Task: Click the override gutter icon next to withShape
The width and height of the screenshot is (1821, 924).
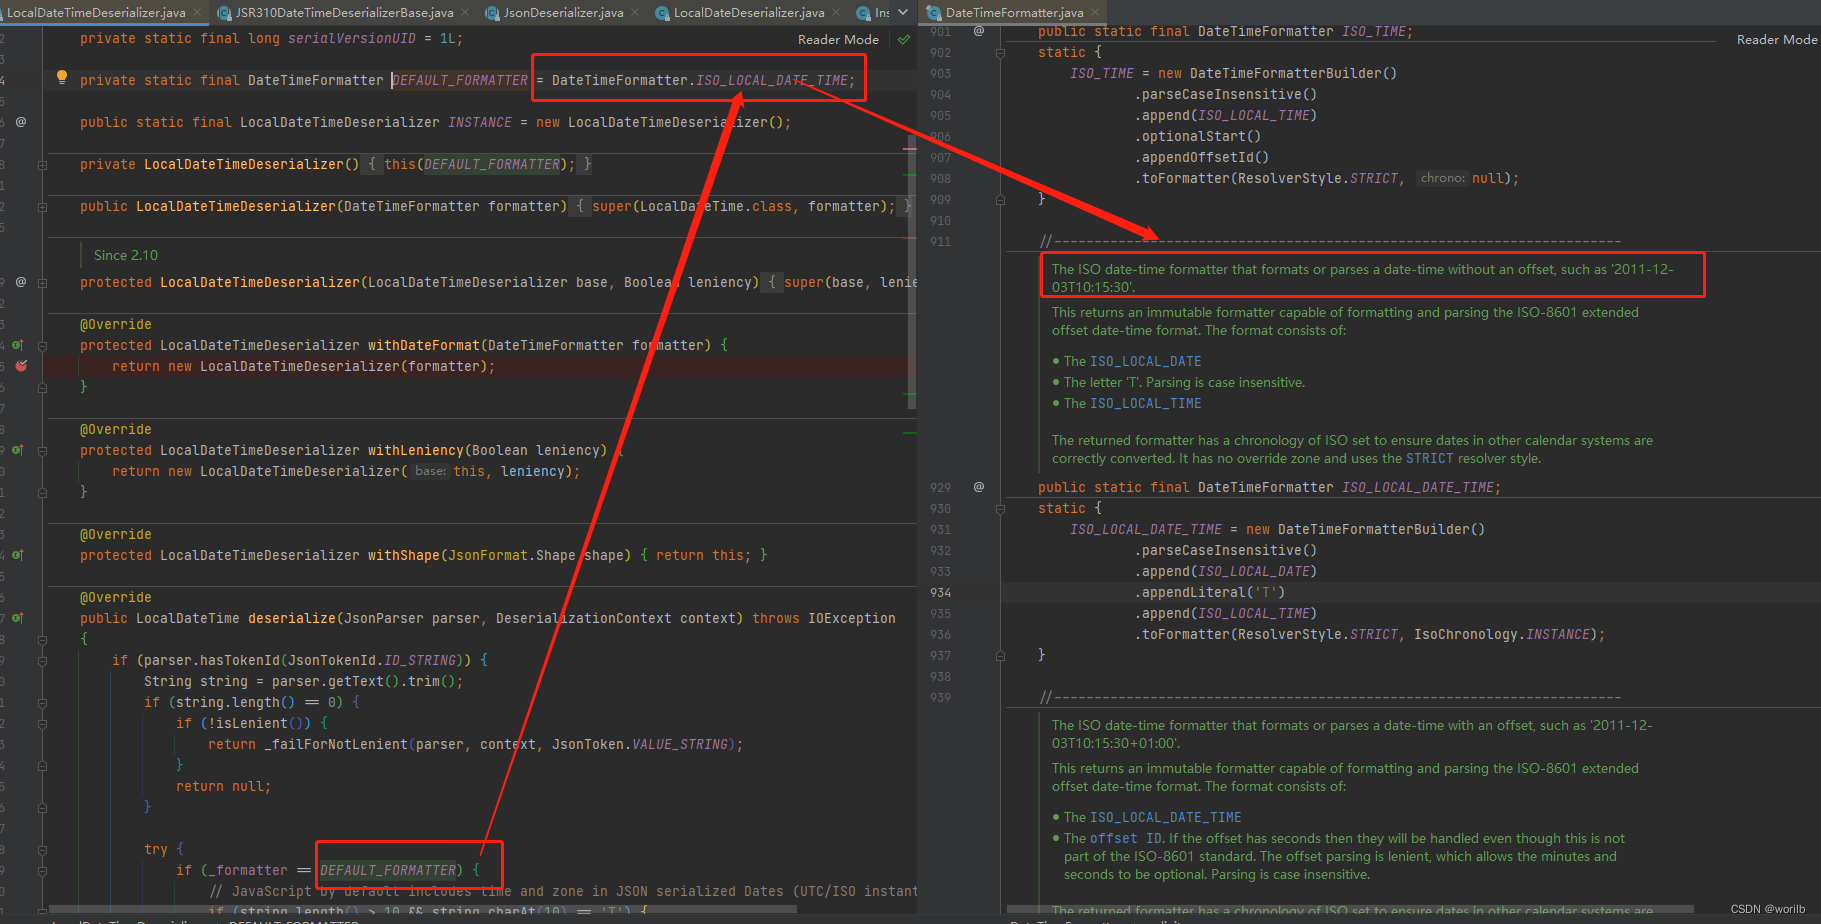Action: pos(18,555)
